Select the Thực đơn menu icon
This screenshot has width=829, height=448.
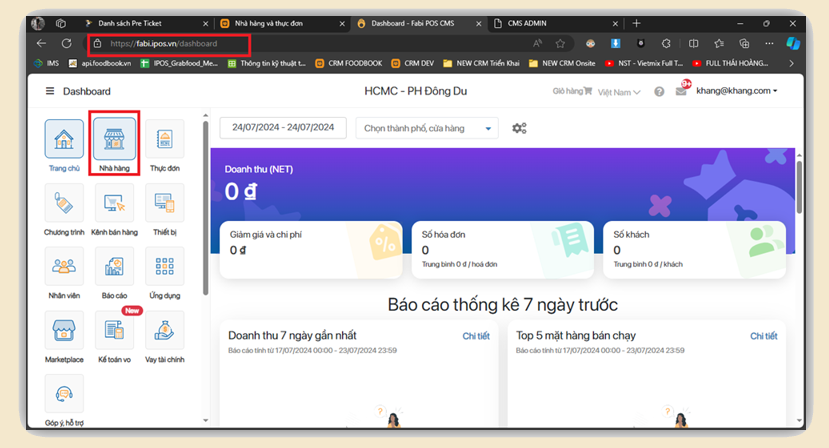coord(165,140)
